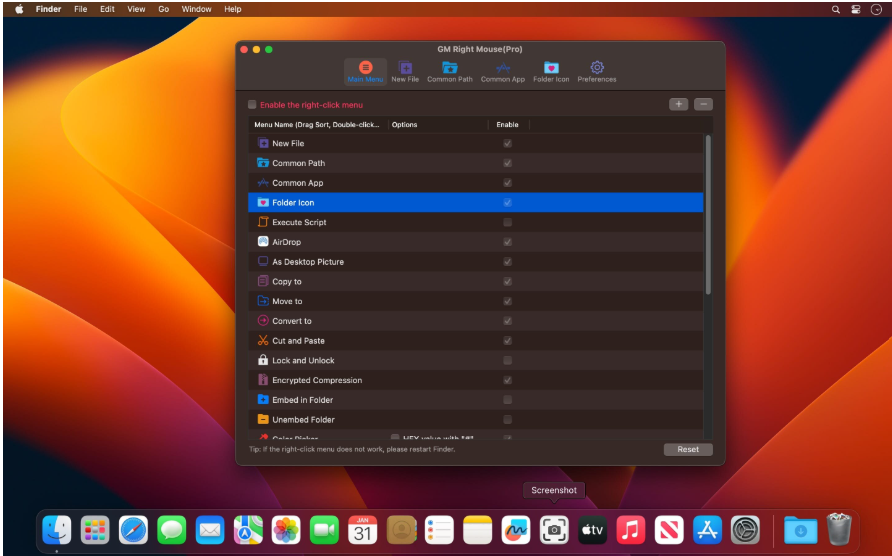Screen dimensions: 892x556
Task: Select the Folder Icon list row text
Action: [x=293, y=203]
